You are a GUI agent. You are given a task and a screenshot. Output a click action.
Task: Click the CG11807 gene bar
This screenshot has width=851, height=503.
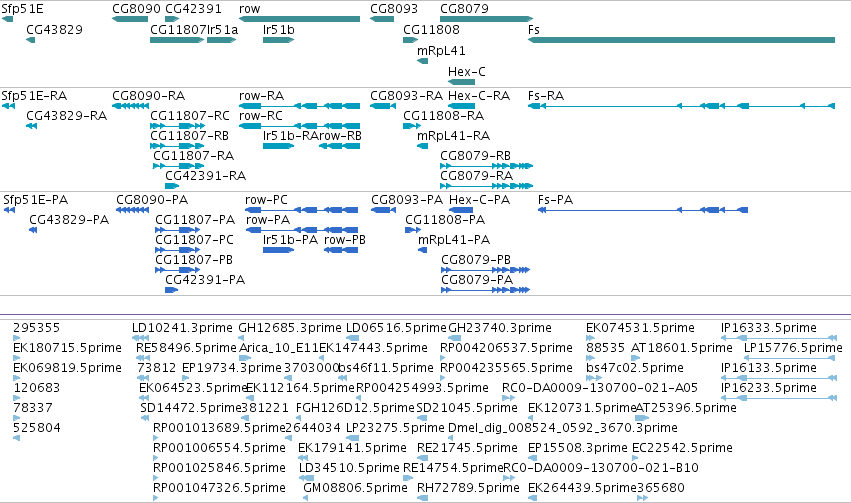pyautogui.click(x=177, y=40)
